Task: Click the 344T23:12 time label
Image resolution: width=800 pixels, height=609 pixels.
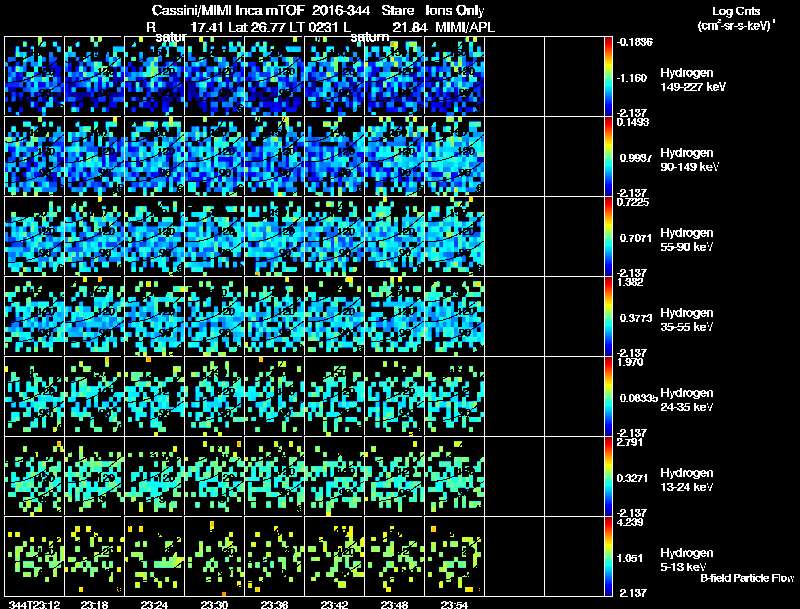Action: 35,605
